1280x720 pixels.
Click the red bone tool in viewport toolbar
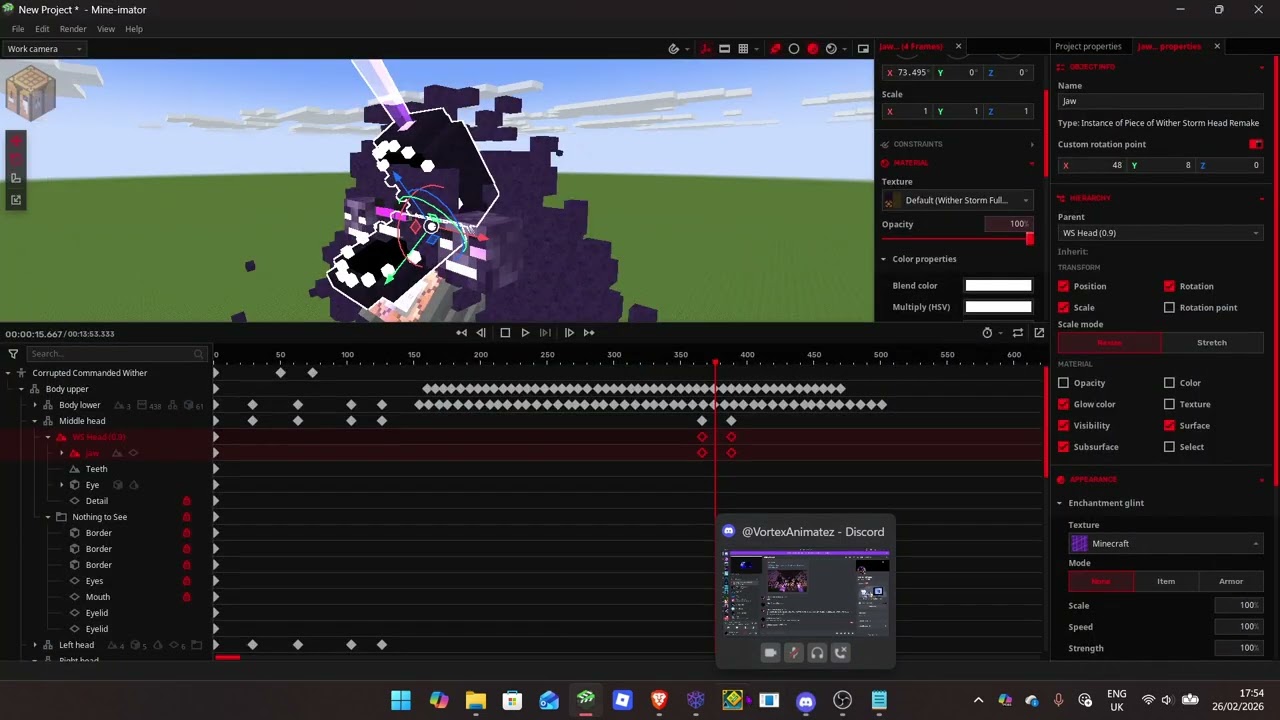(x=775, y=48)
